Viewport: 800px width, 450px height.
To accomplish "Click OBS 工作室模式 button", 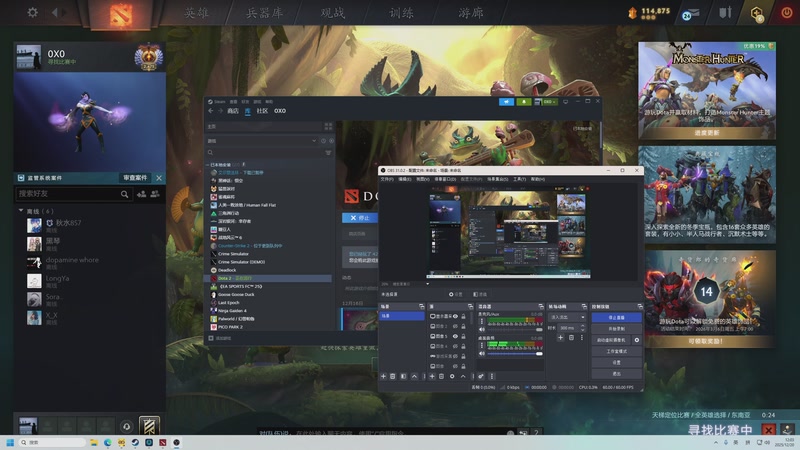I will click(617, 352).
